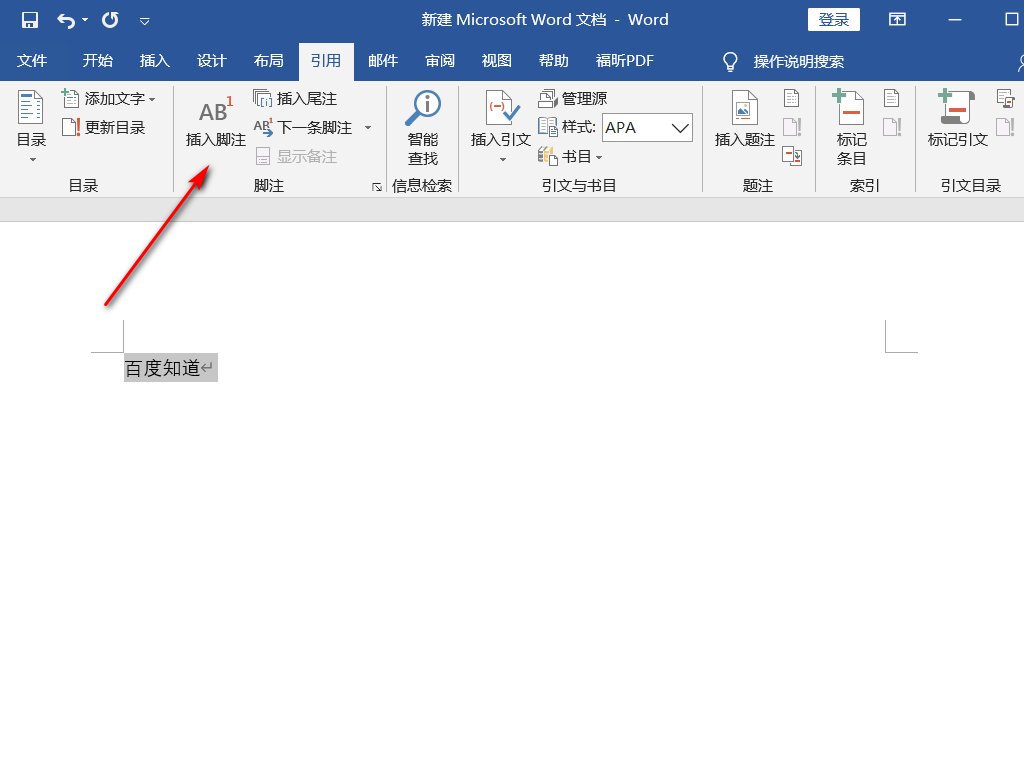Save document using the floppy disk icon
This screenshot has height=768, width=1024.
click(30, 20)
